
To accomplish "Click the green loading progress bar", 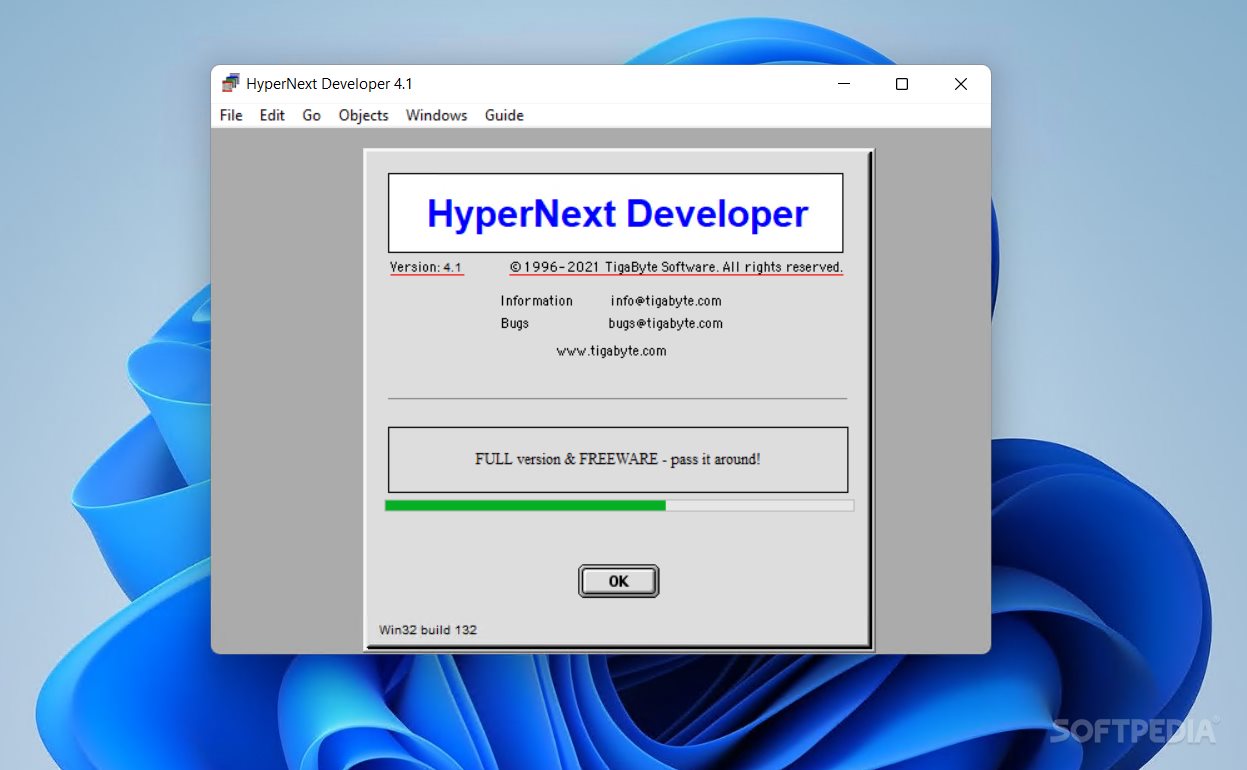I will [x=619, y=506].
